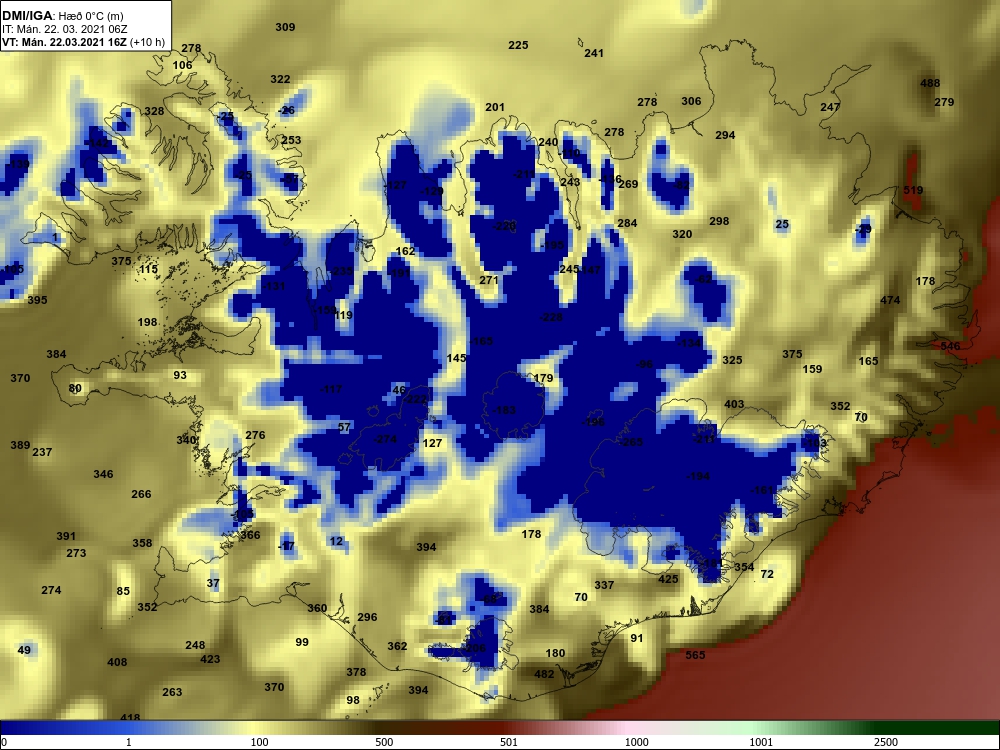
Task: Select the 284 map value
Action: click(x=627, y=223)
